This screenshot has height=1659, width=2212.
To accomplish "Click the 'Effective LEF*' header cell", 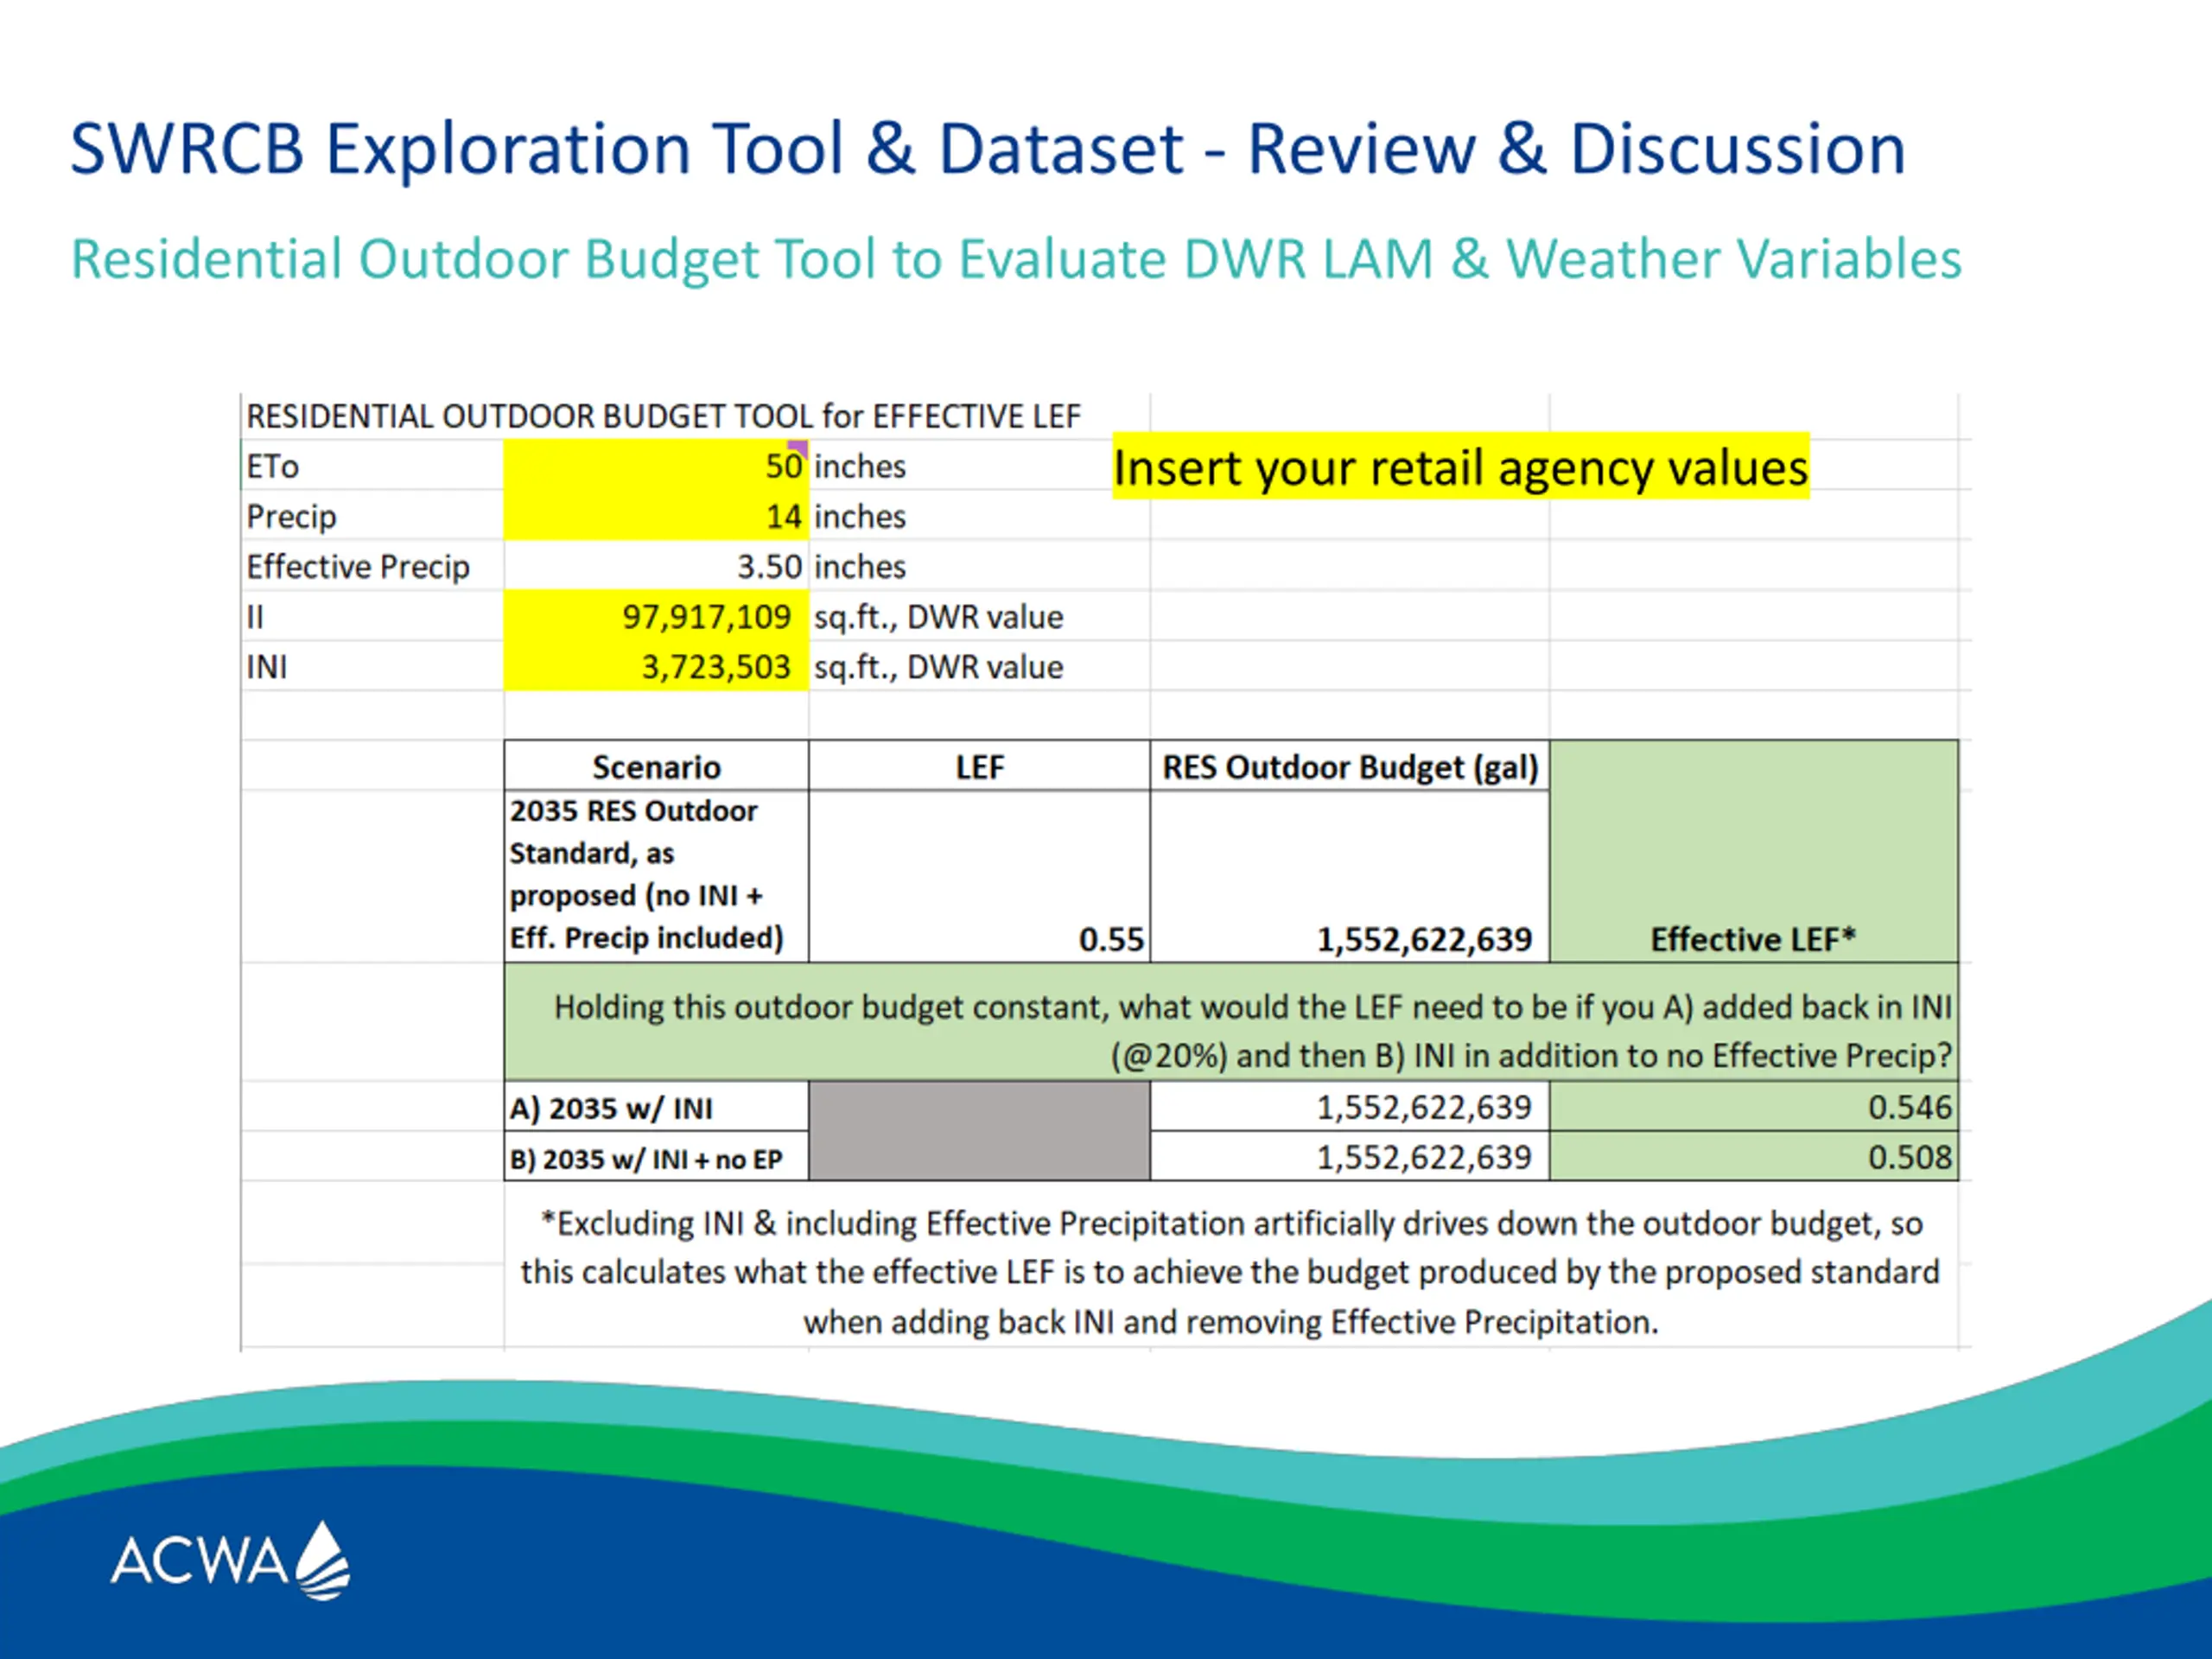I will click(x=1754, y=851).
